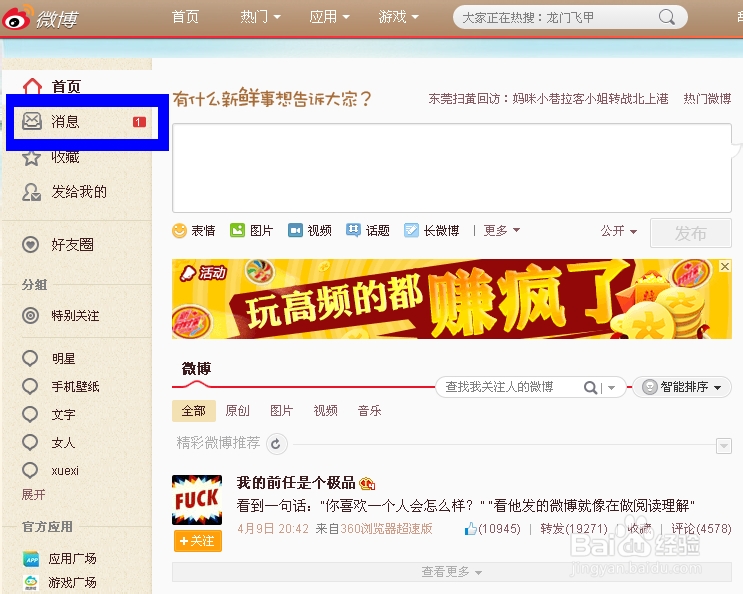Click the 查找我关注人的微博 input field
Viewport: 743px width, 594px height.
(508, 387)
